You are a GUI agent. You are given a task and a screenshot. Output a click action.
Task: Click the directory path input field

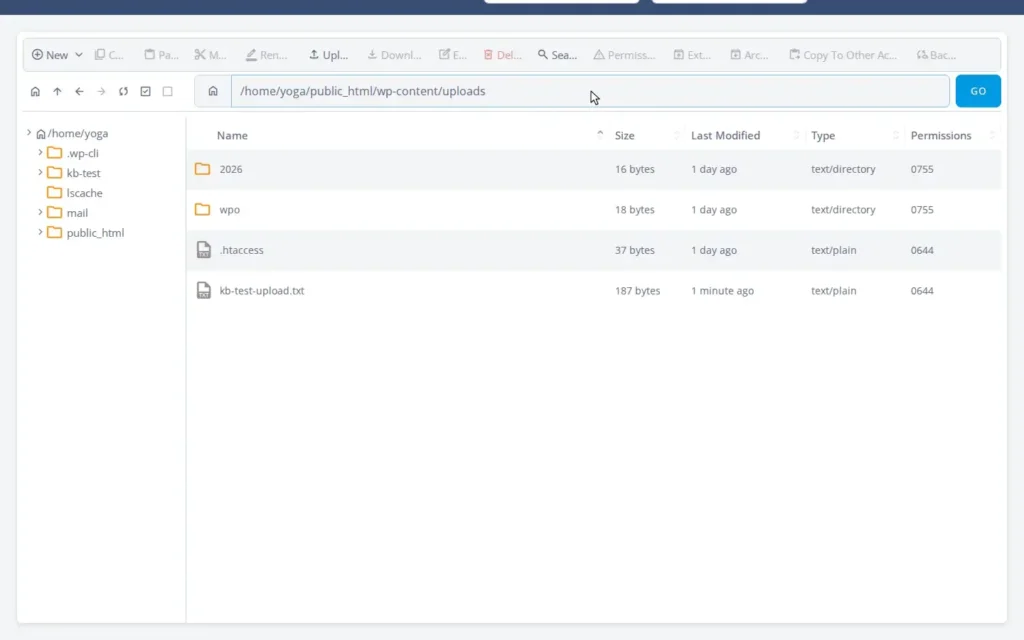[x=590, y=91]
